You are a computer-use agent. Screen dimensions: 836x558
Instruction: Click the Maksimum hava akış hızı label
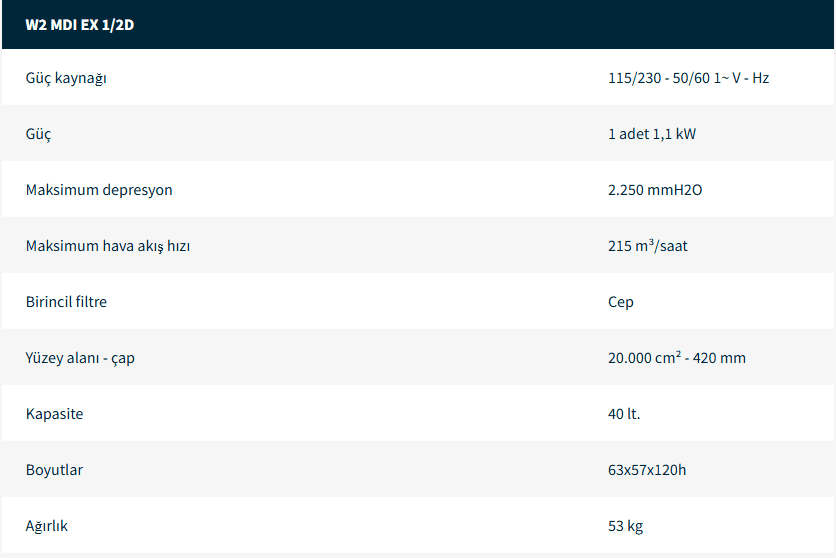click(108, 246)
